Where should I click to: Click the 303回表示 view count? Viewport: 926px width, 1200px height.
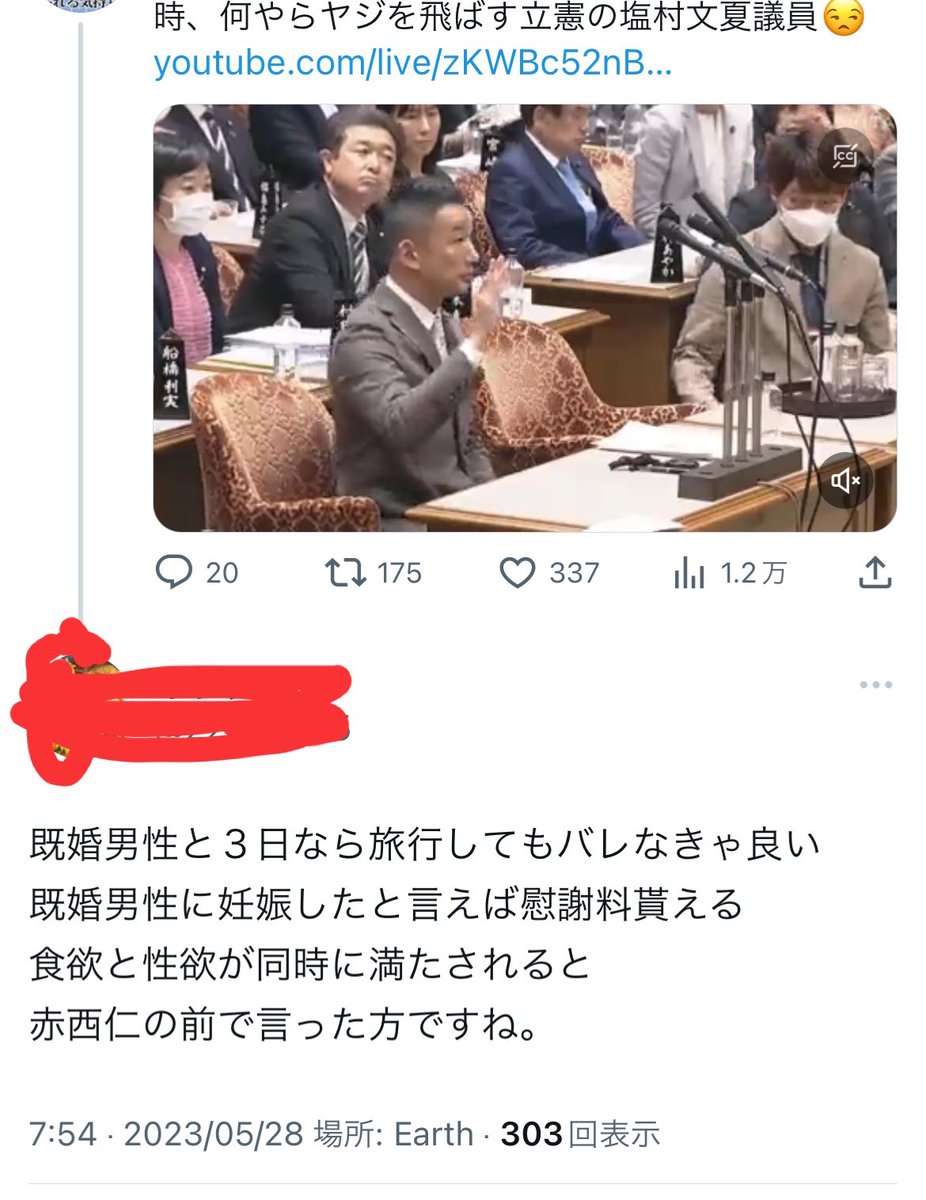point(580,1133)
